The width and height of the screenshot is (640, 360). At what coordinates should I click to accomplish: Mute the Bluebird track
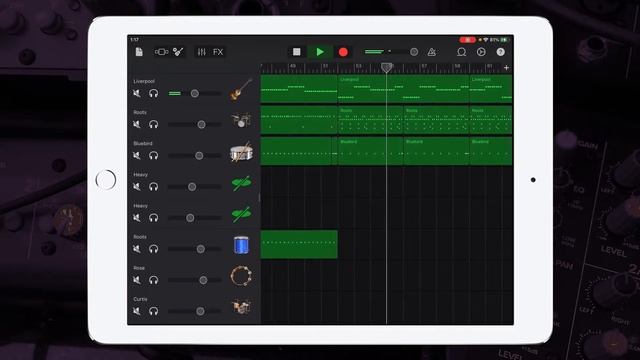point(137,156)
